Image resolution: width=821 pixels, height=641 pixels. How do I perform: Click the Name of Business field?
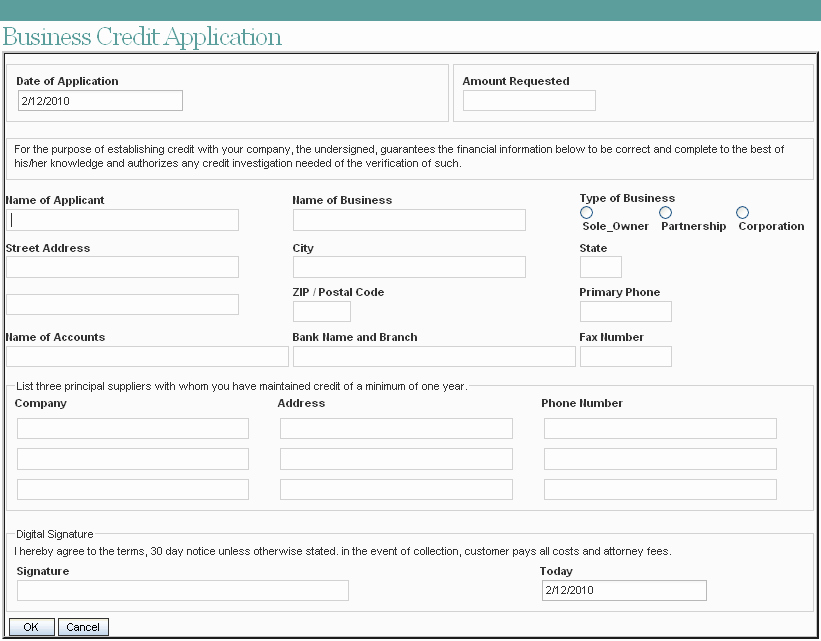point(409,220)
